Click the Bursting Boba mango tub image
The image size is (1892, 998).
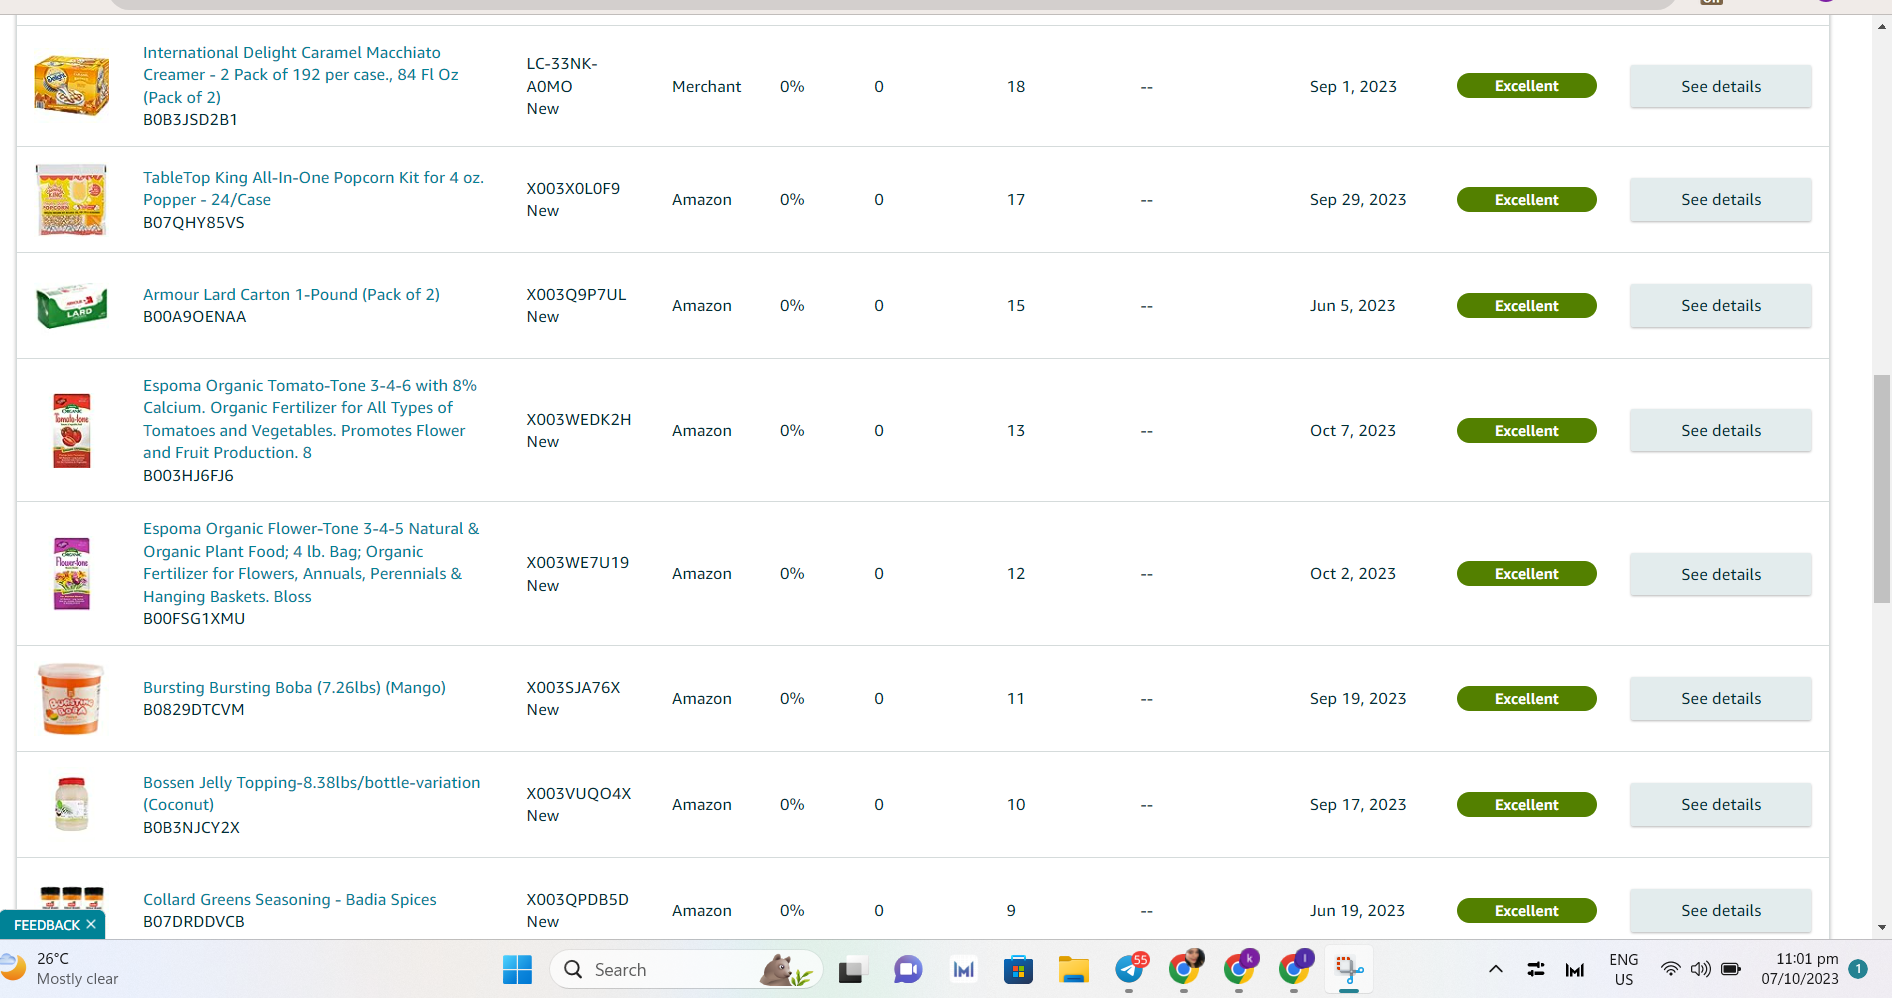[71, 699]
